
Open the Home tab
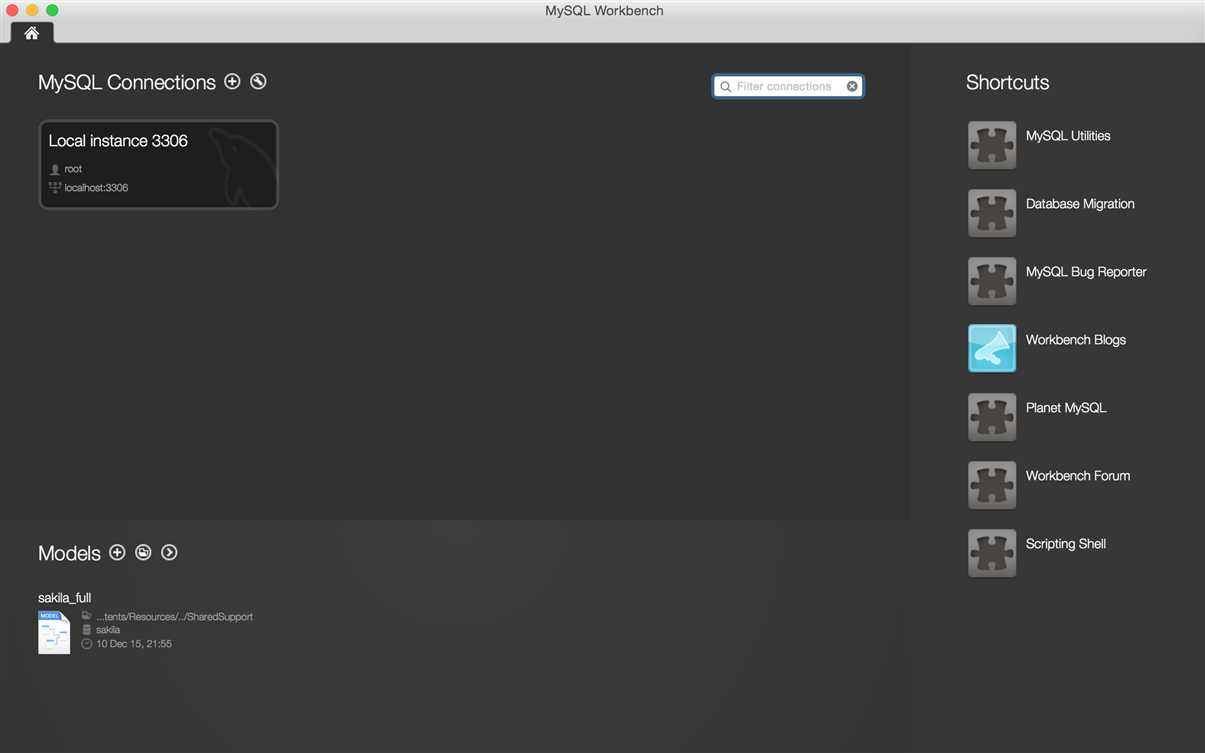tap(32, 33)
